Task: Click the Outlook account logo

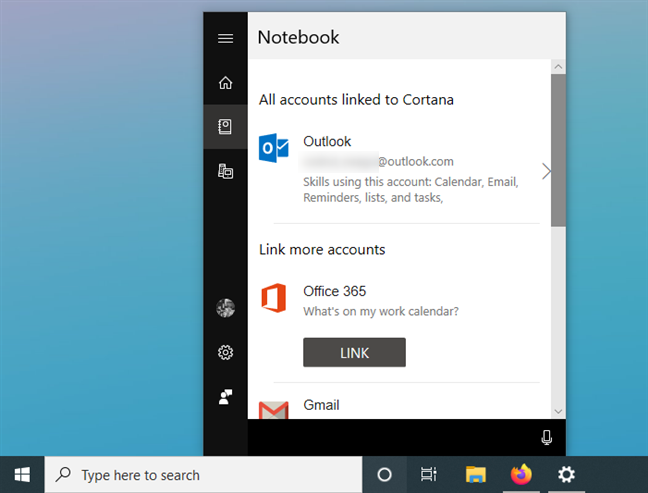Action: [274, 148]
